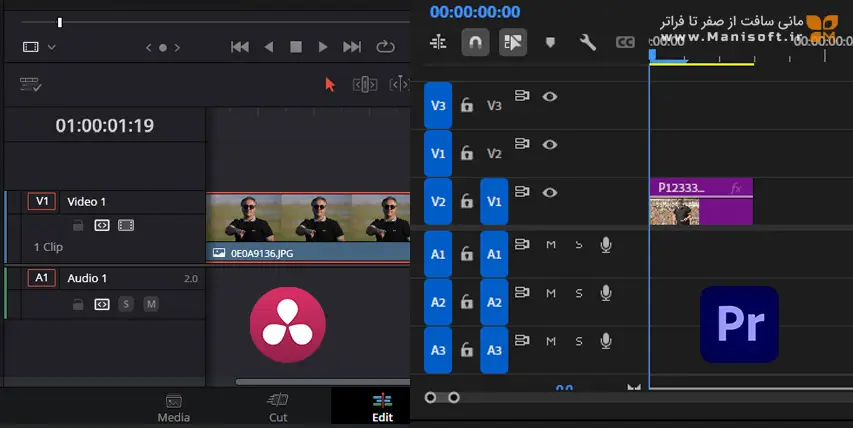Solo Premiere A1 track

[579, 245]
